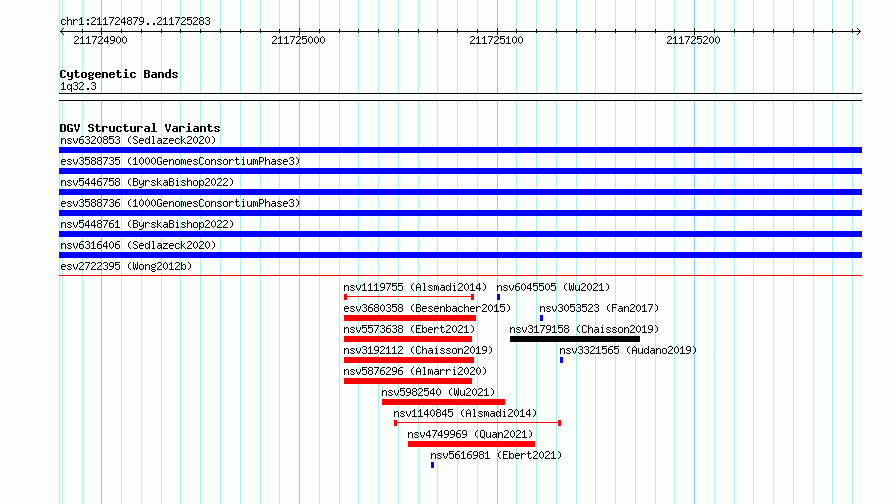Viewport: 890px width, 504px height.
Task: Click the nsv3179158 (Chaisson2019) label
Action: click(x=584, y=329)
